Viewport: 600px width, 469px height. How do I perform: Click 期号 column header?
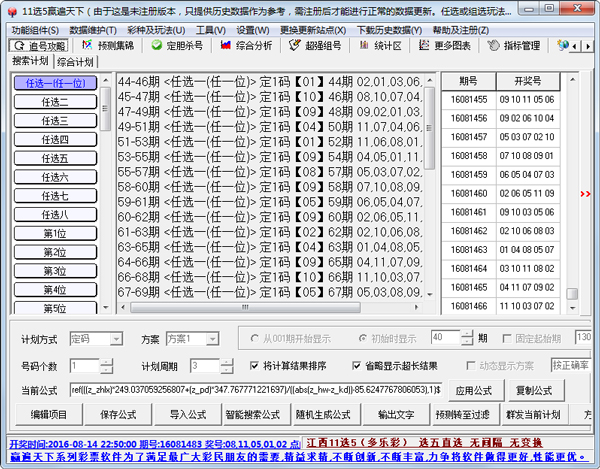[468, 81]
